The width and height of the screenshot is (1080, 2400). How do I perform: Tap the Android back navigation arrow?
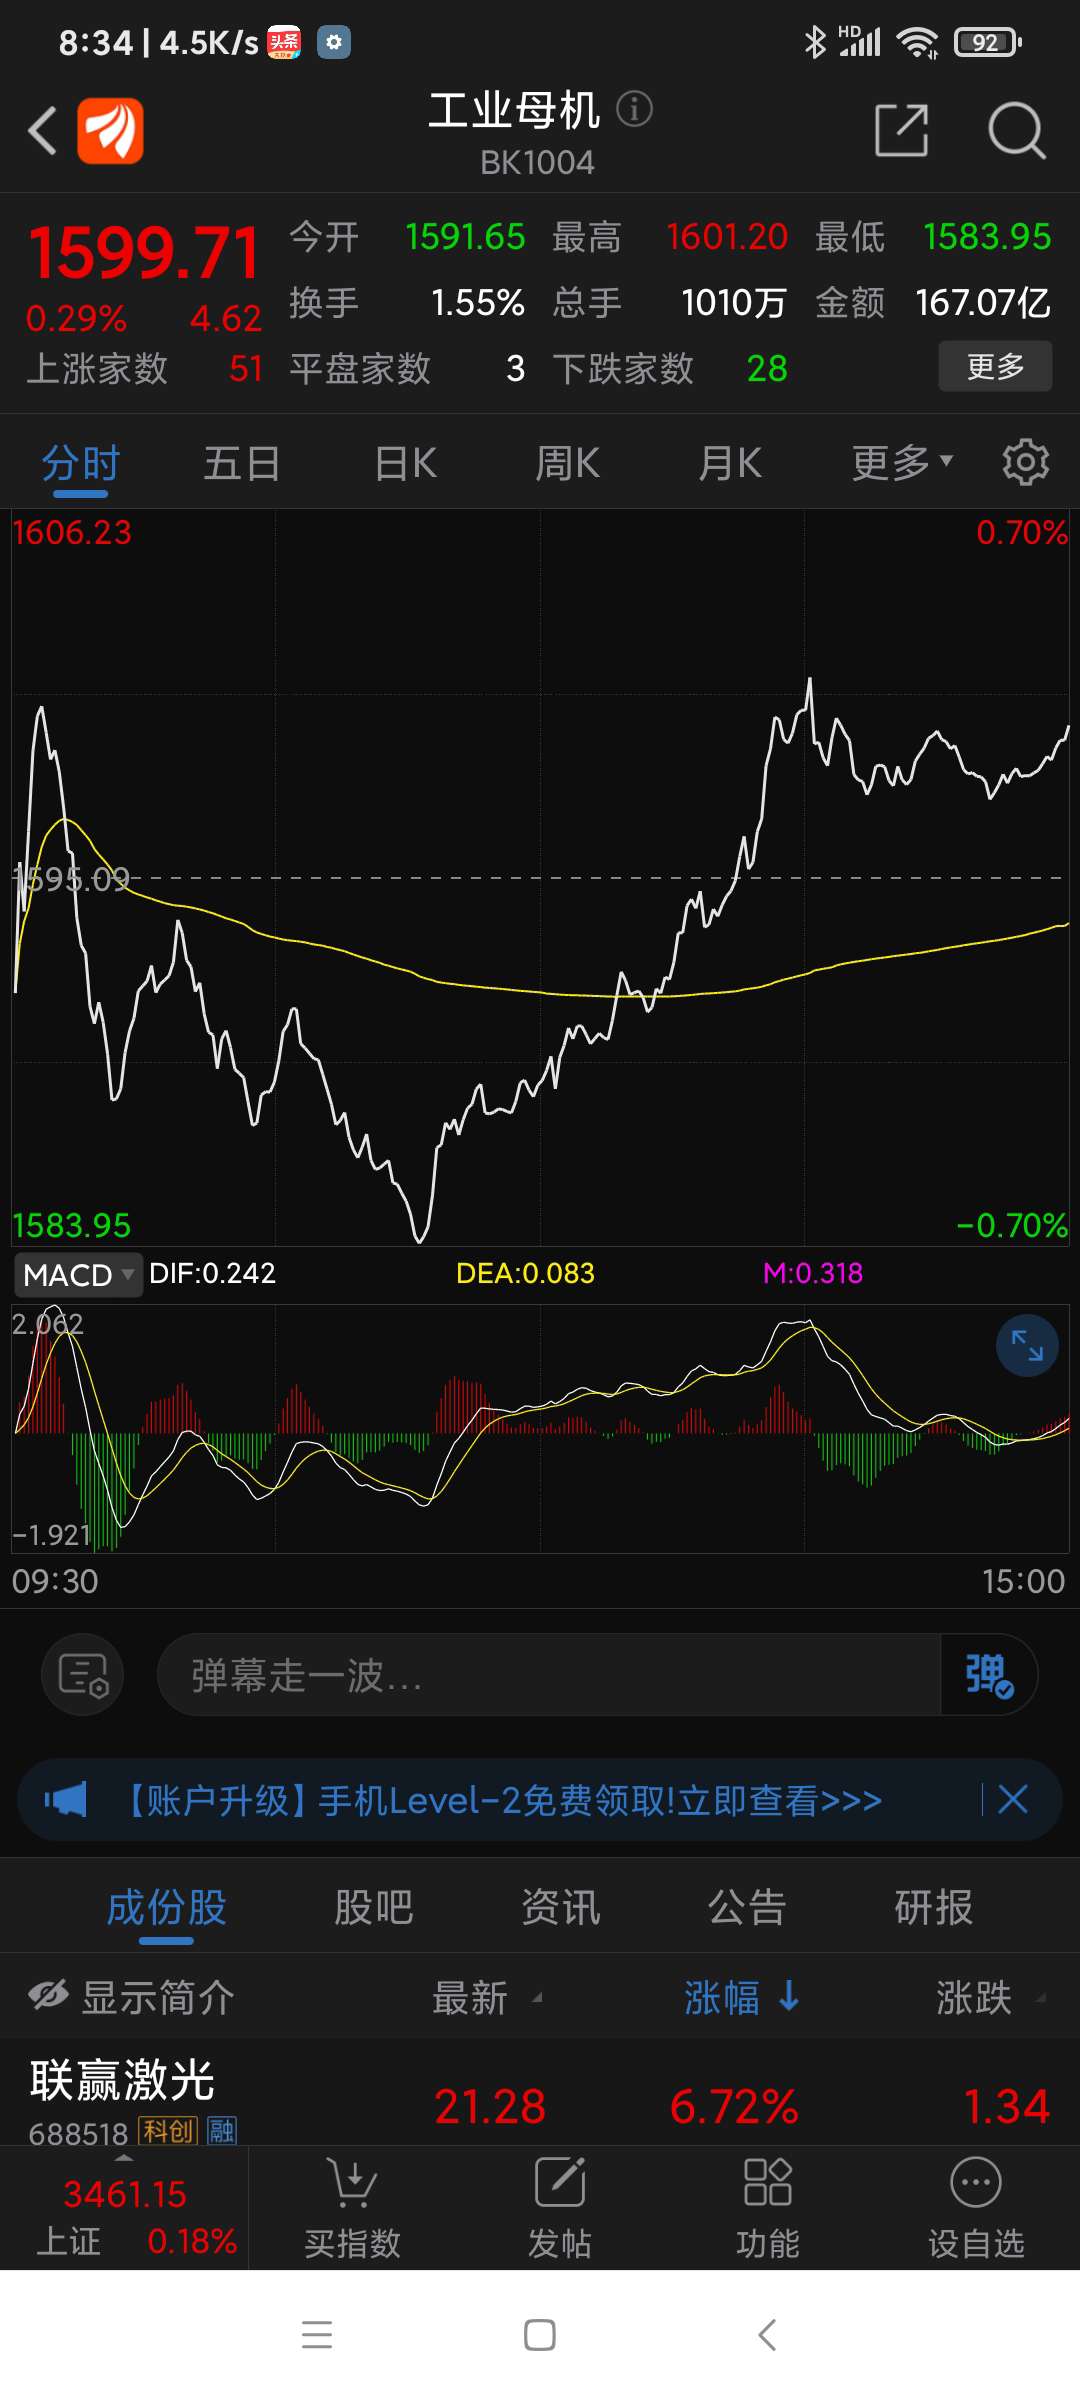(767, 2335)
